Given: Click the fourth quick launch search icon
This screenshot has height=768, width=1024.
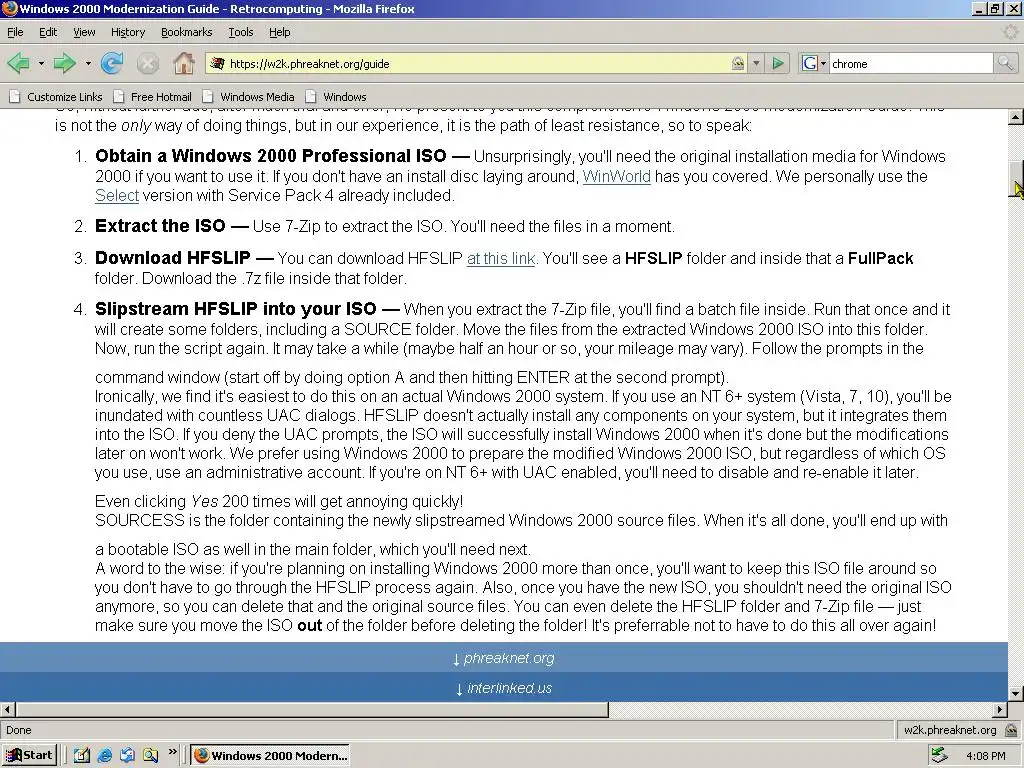Looking at the screenshot, I should [150, 756].
